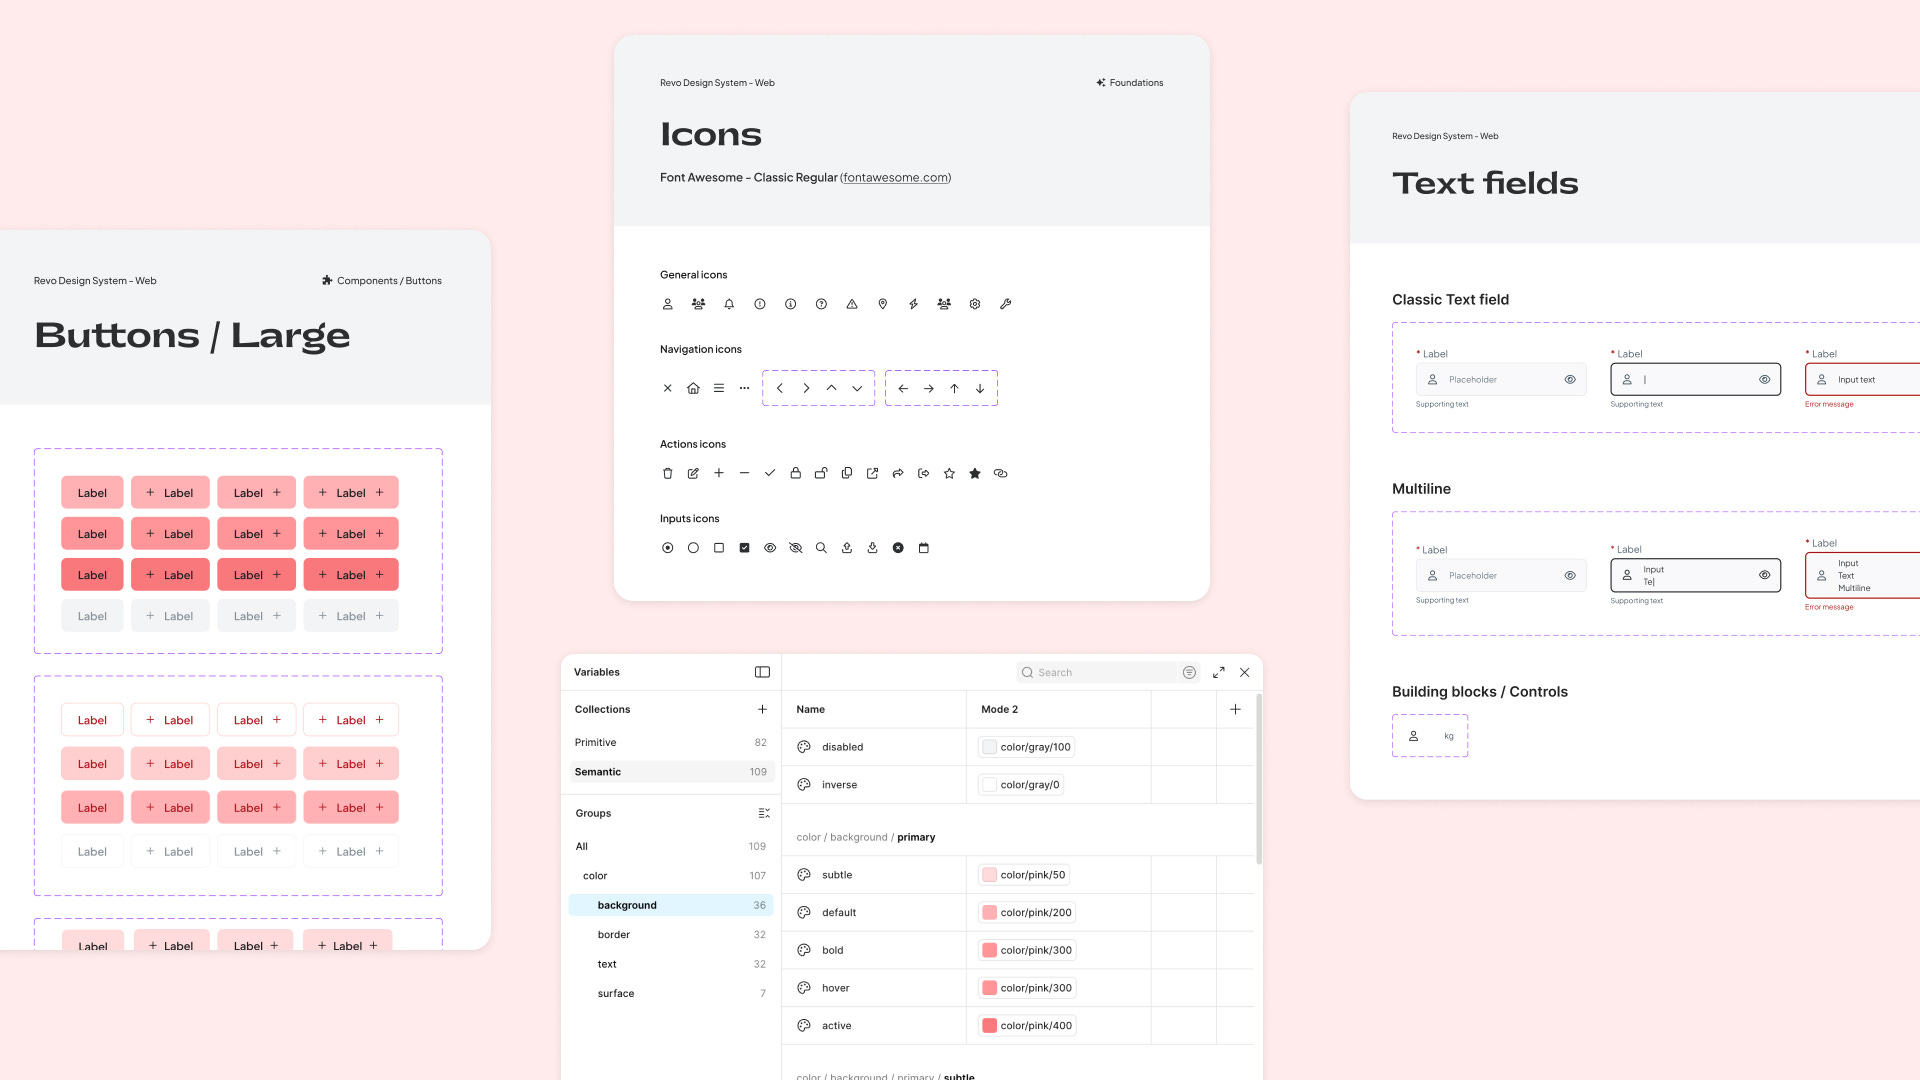Click the plus icon next to Collections
Viewport: 1920px width, 1080px height.
762,709
